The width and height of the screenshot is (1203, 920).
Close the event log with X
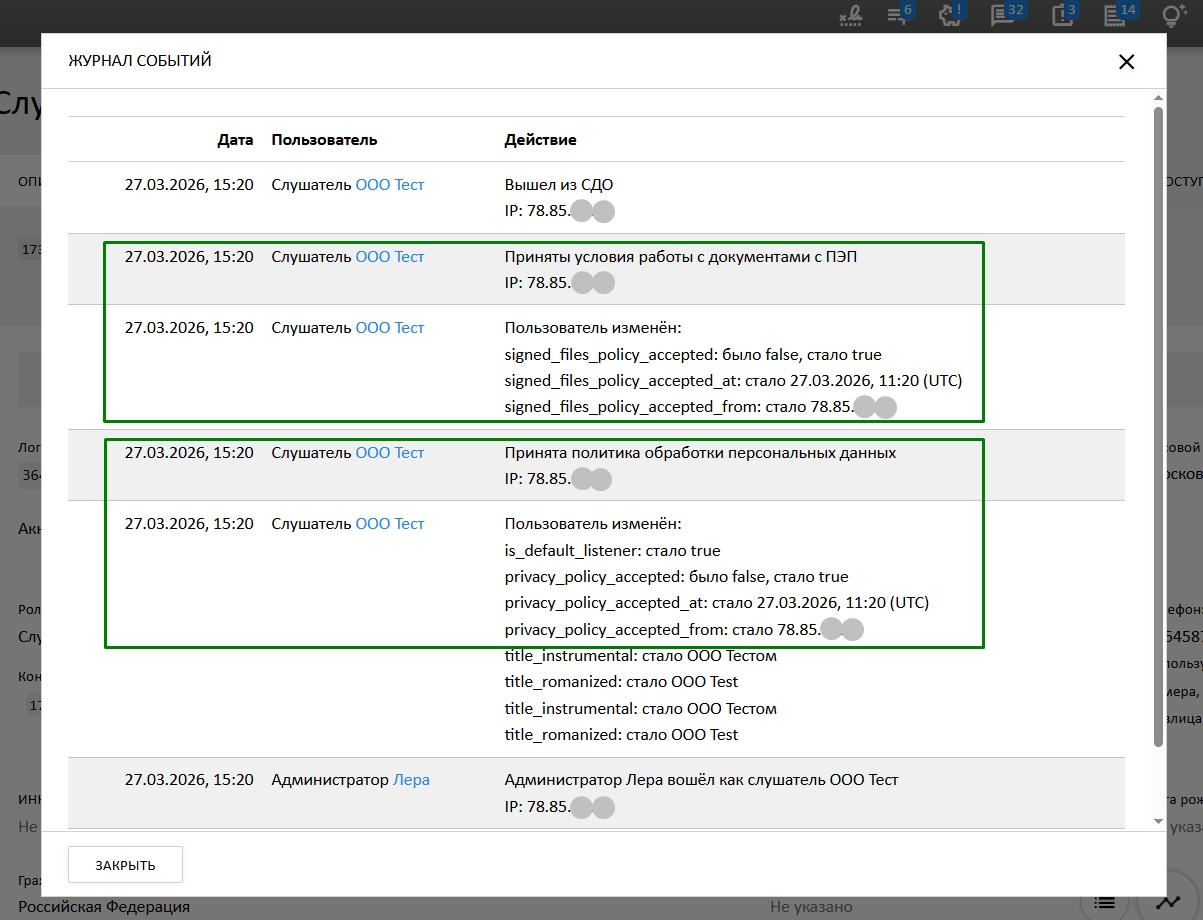tap(1126, 62)
